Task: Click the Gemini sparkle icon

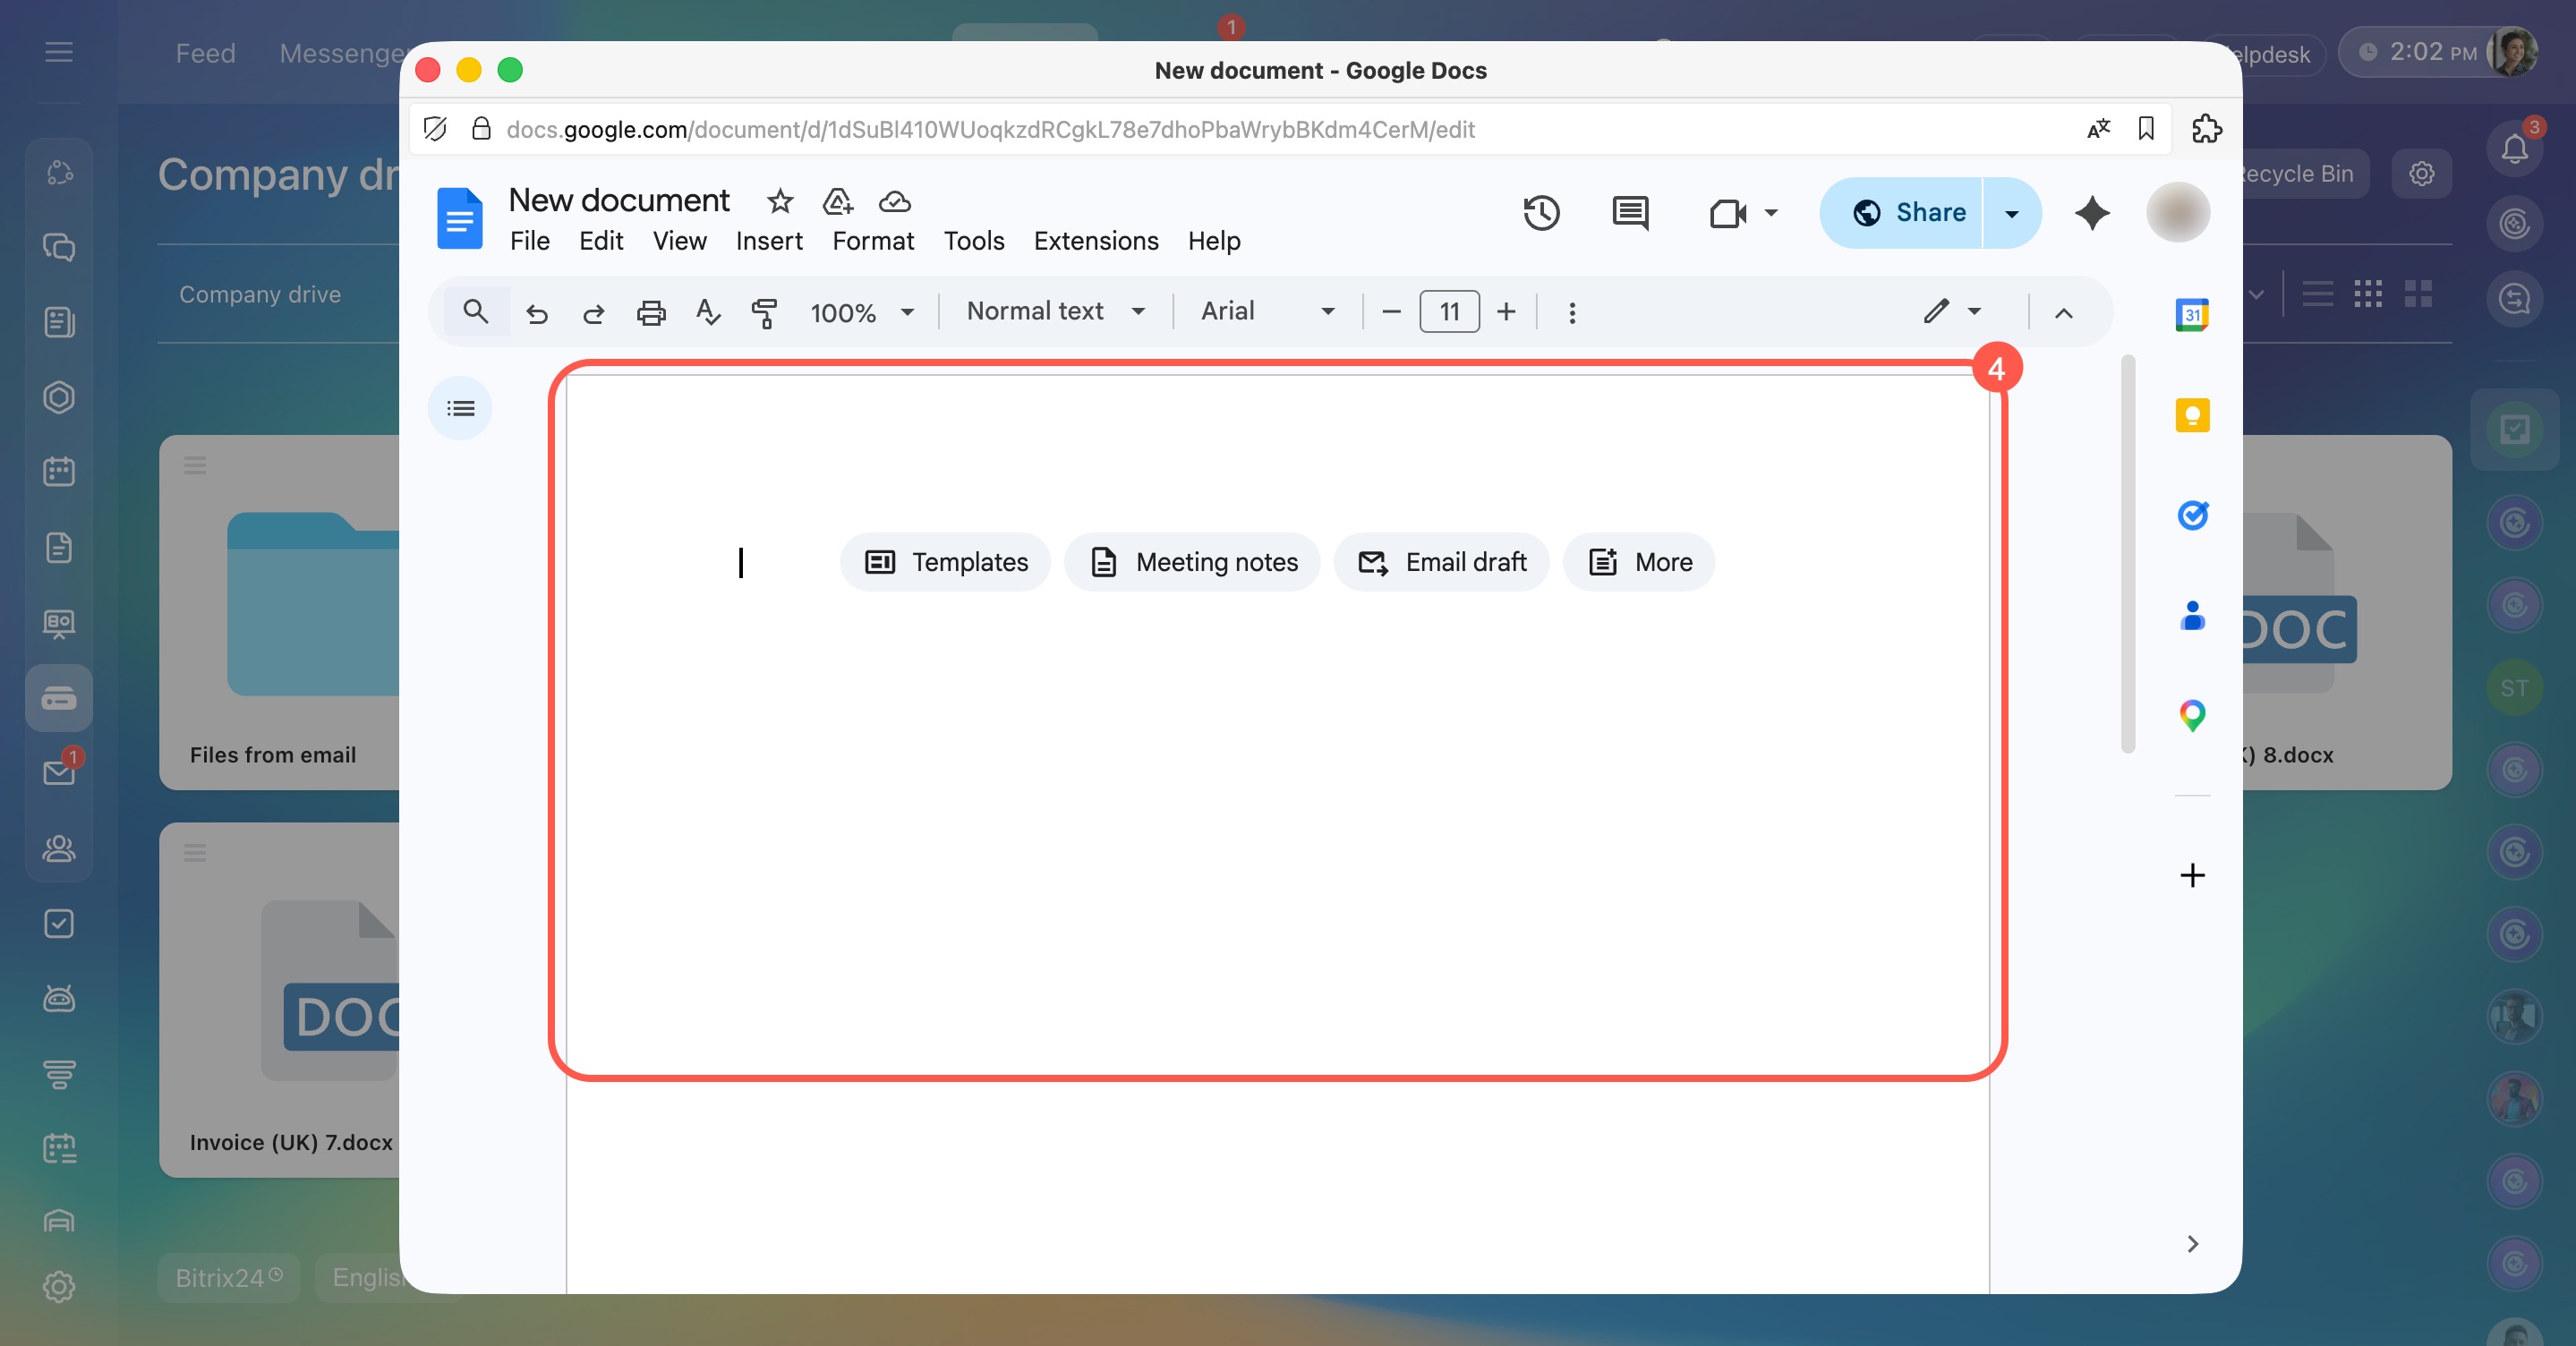Action: (2091, 213)
